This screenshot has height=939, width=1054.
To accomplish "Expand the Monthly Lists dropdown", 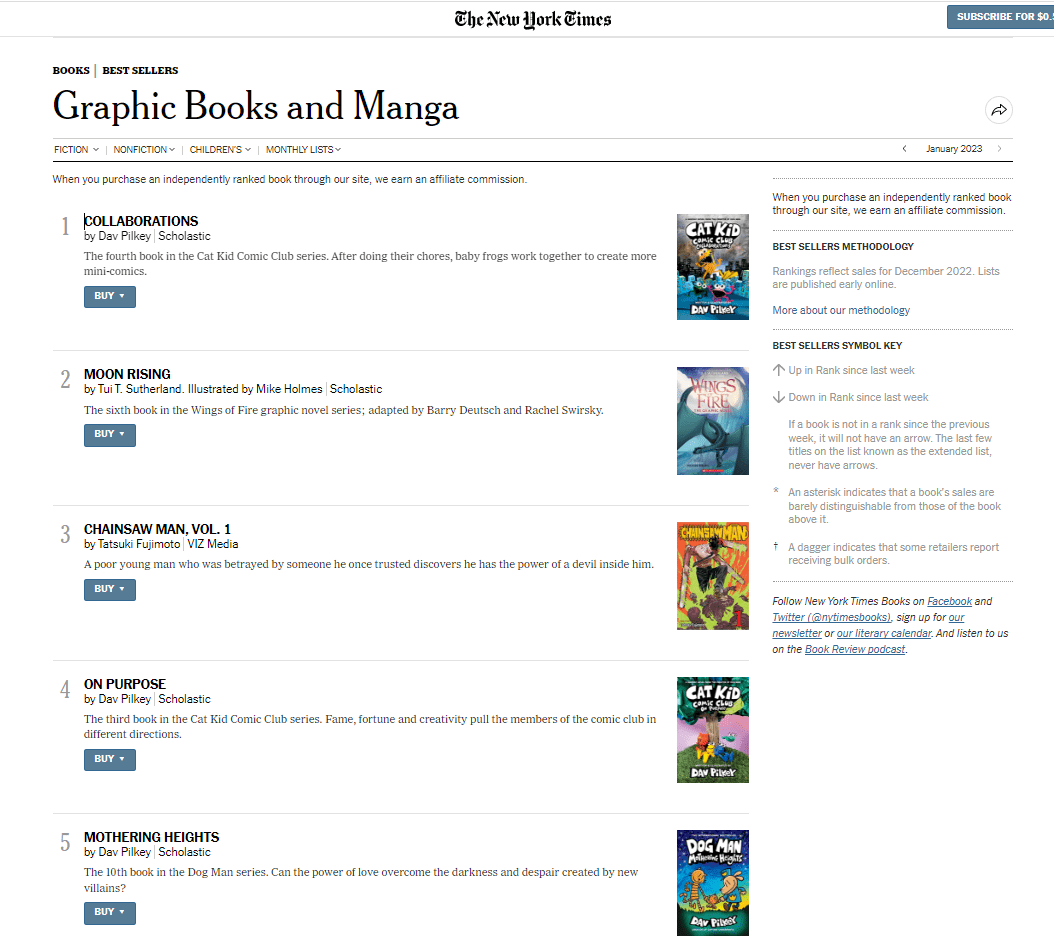I will 303,149.
